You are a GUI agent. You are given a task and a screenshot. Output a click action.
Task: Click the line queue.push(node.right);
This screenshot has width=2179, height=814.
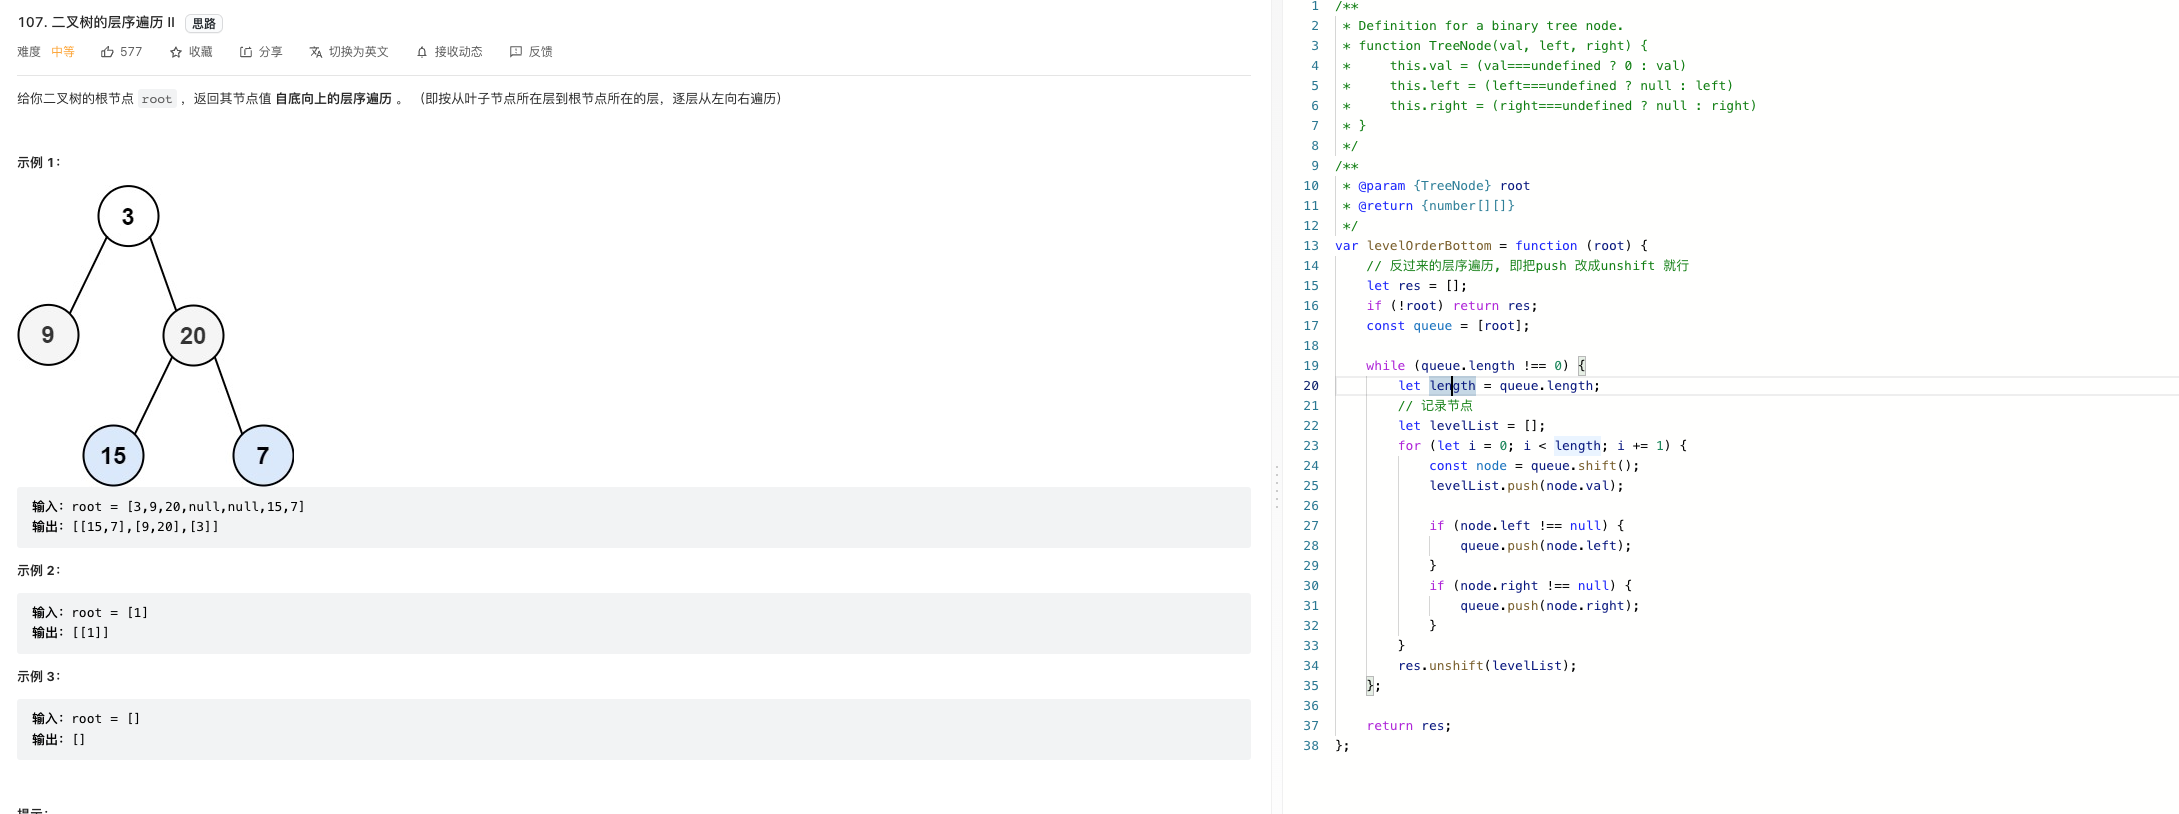(x=1550, y=606)
